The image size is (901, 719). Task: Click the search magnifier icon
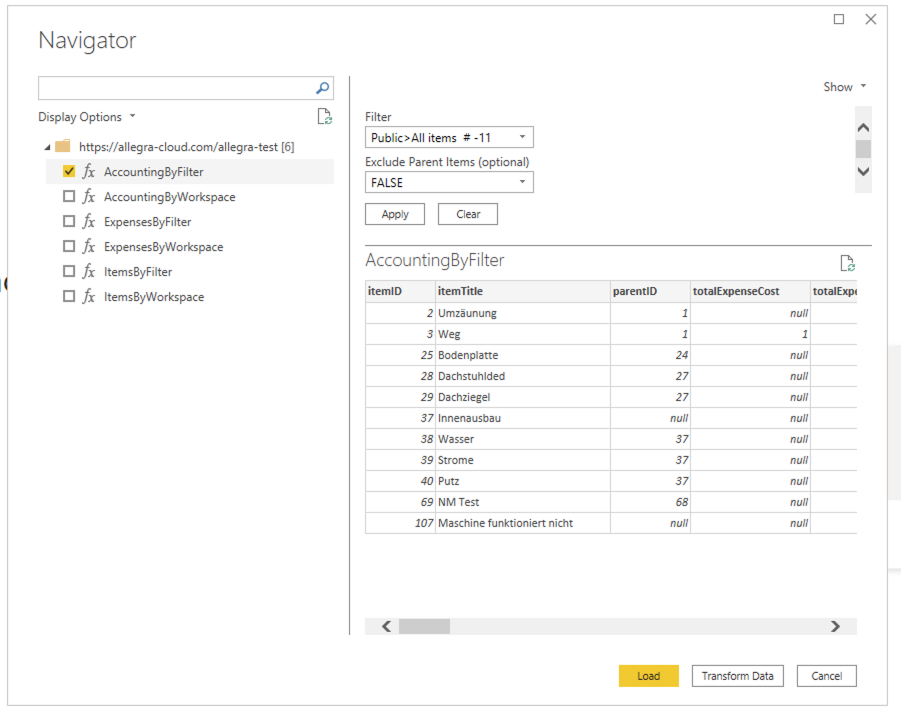point(322,88)
